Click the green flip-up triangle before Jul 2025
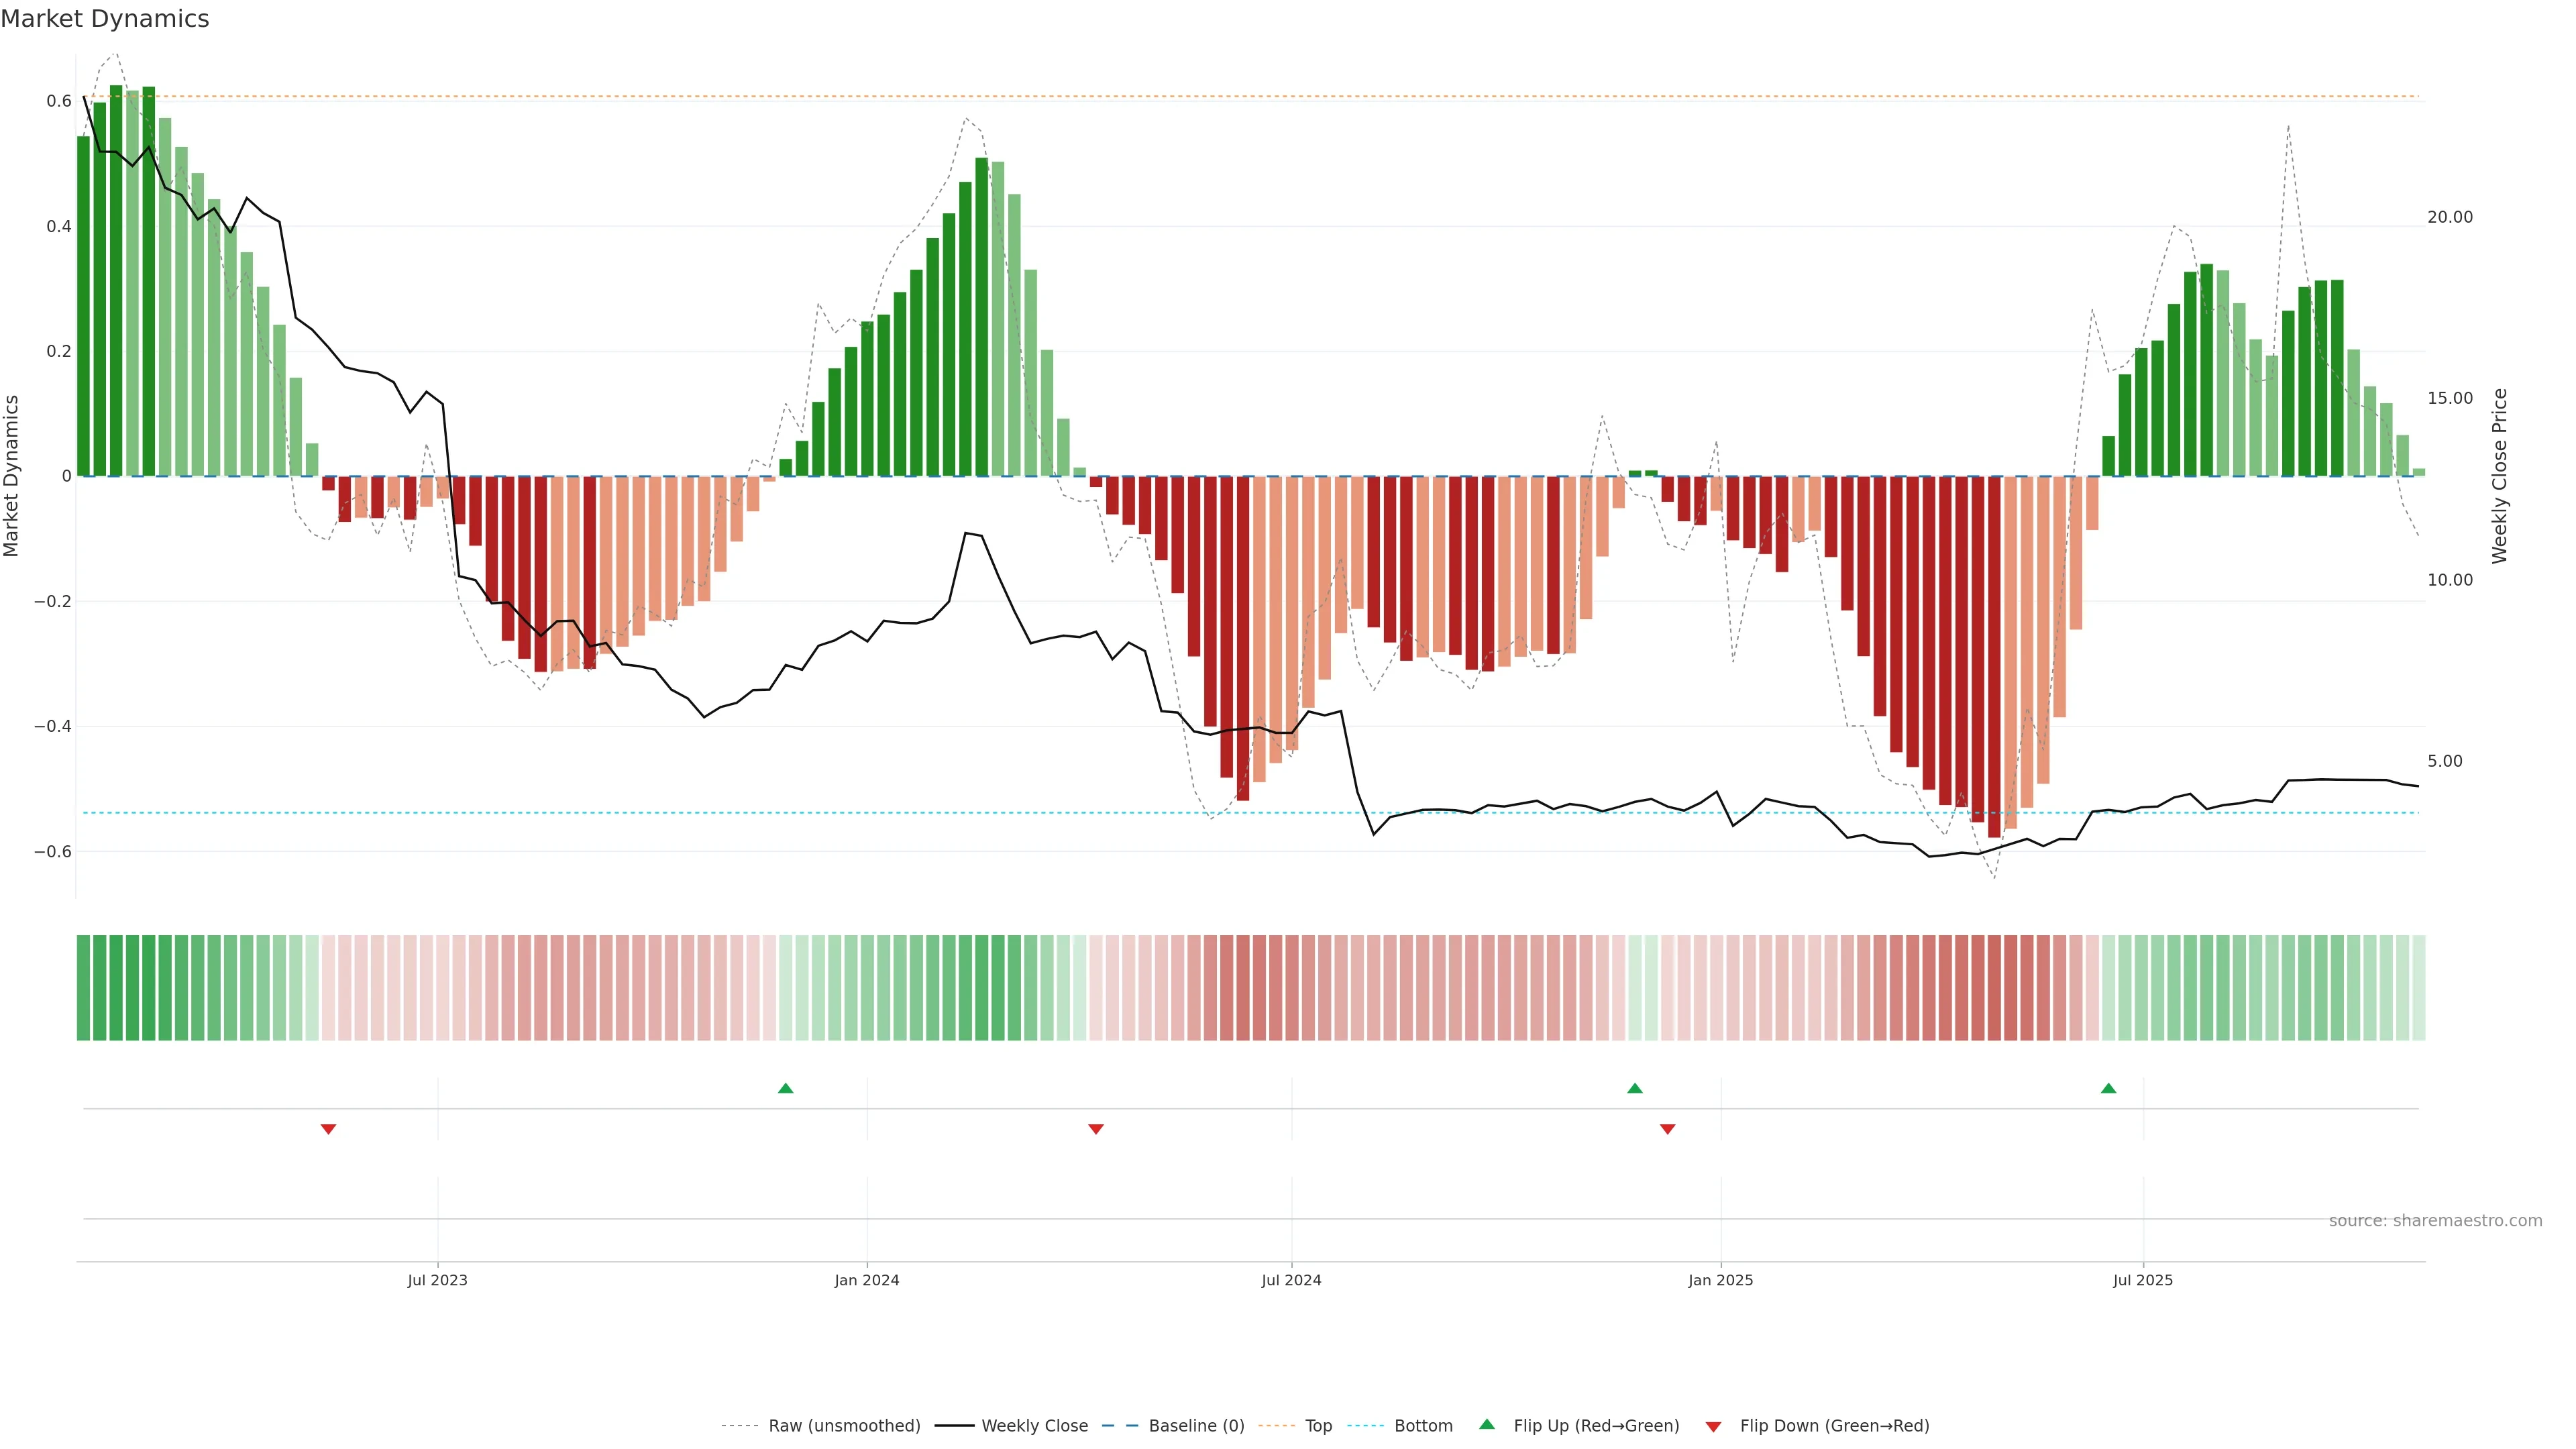This screenshot has width=2576, height=1449. 2108,1088
